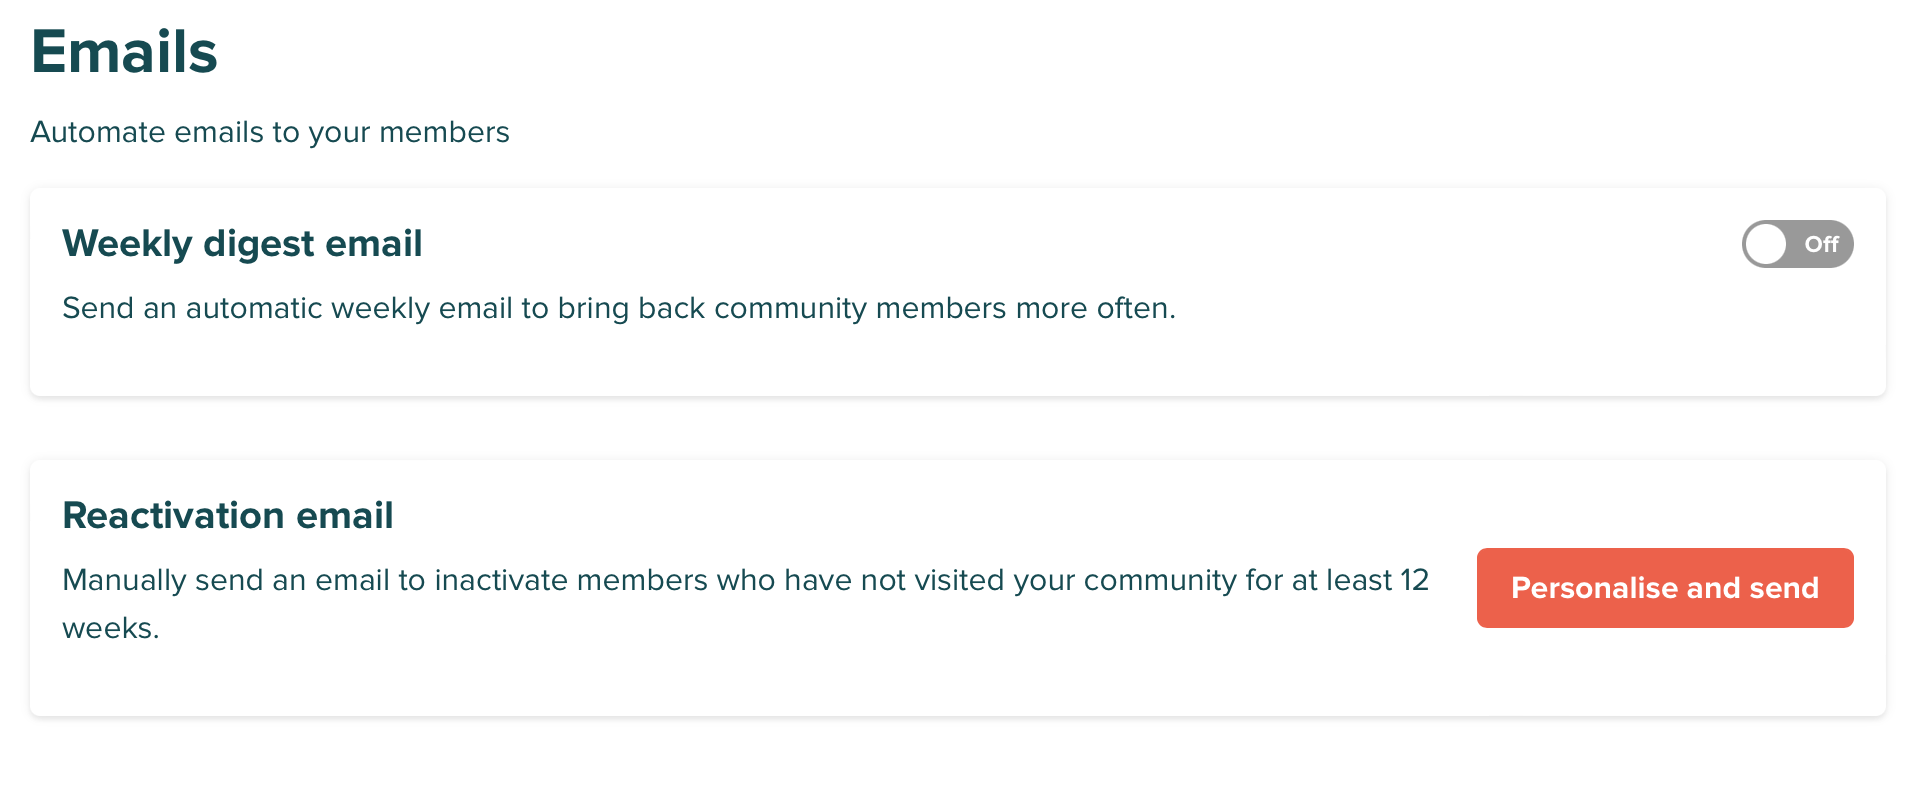
Task: Click the Reactivation email title
Action: [228, 515]
